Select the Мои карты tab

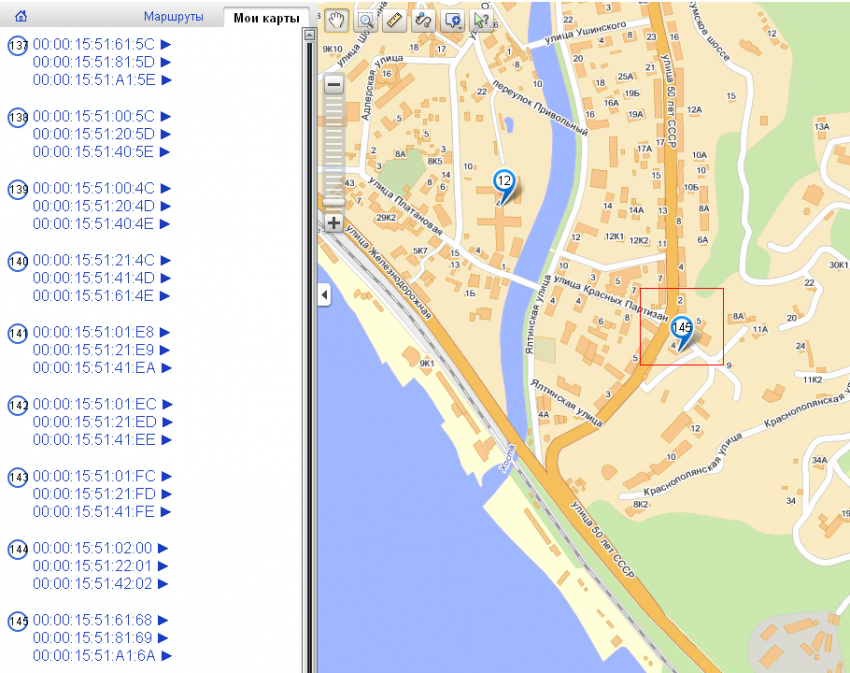266,17
